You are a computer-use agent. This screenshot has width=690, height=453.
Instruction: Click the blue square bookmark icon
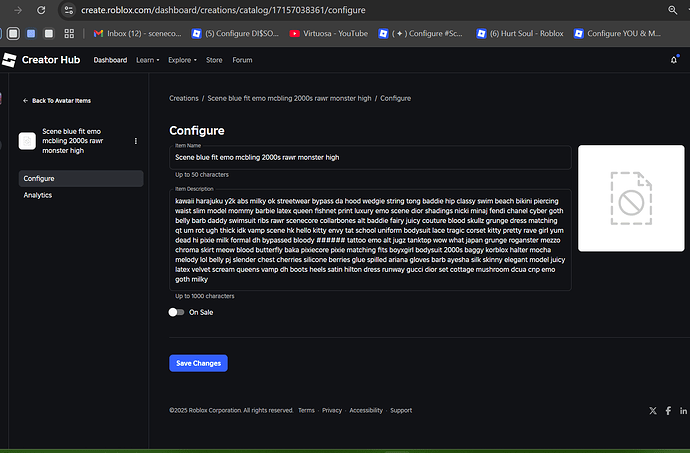point(31,33)
